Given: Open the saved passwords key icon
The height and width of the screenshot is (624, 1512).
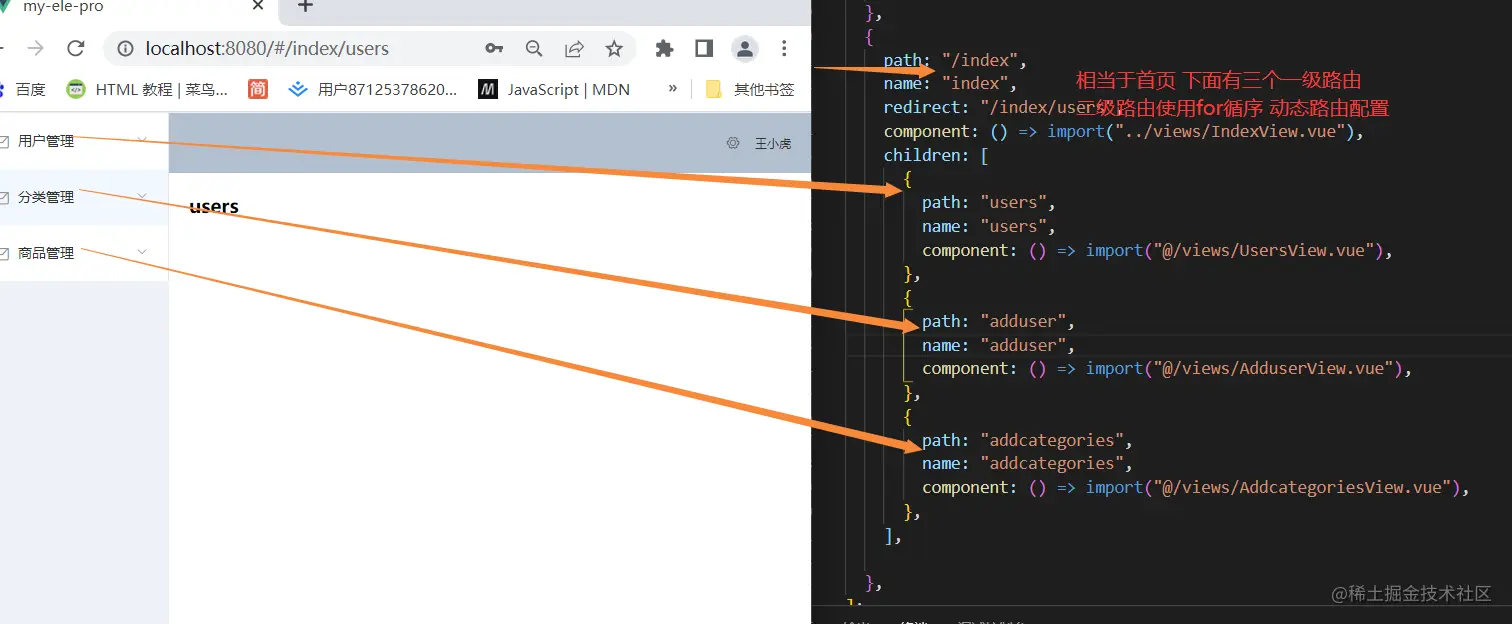Looking at the screenshot, I should (494, 48).
